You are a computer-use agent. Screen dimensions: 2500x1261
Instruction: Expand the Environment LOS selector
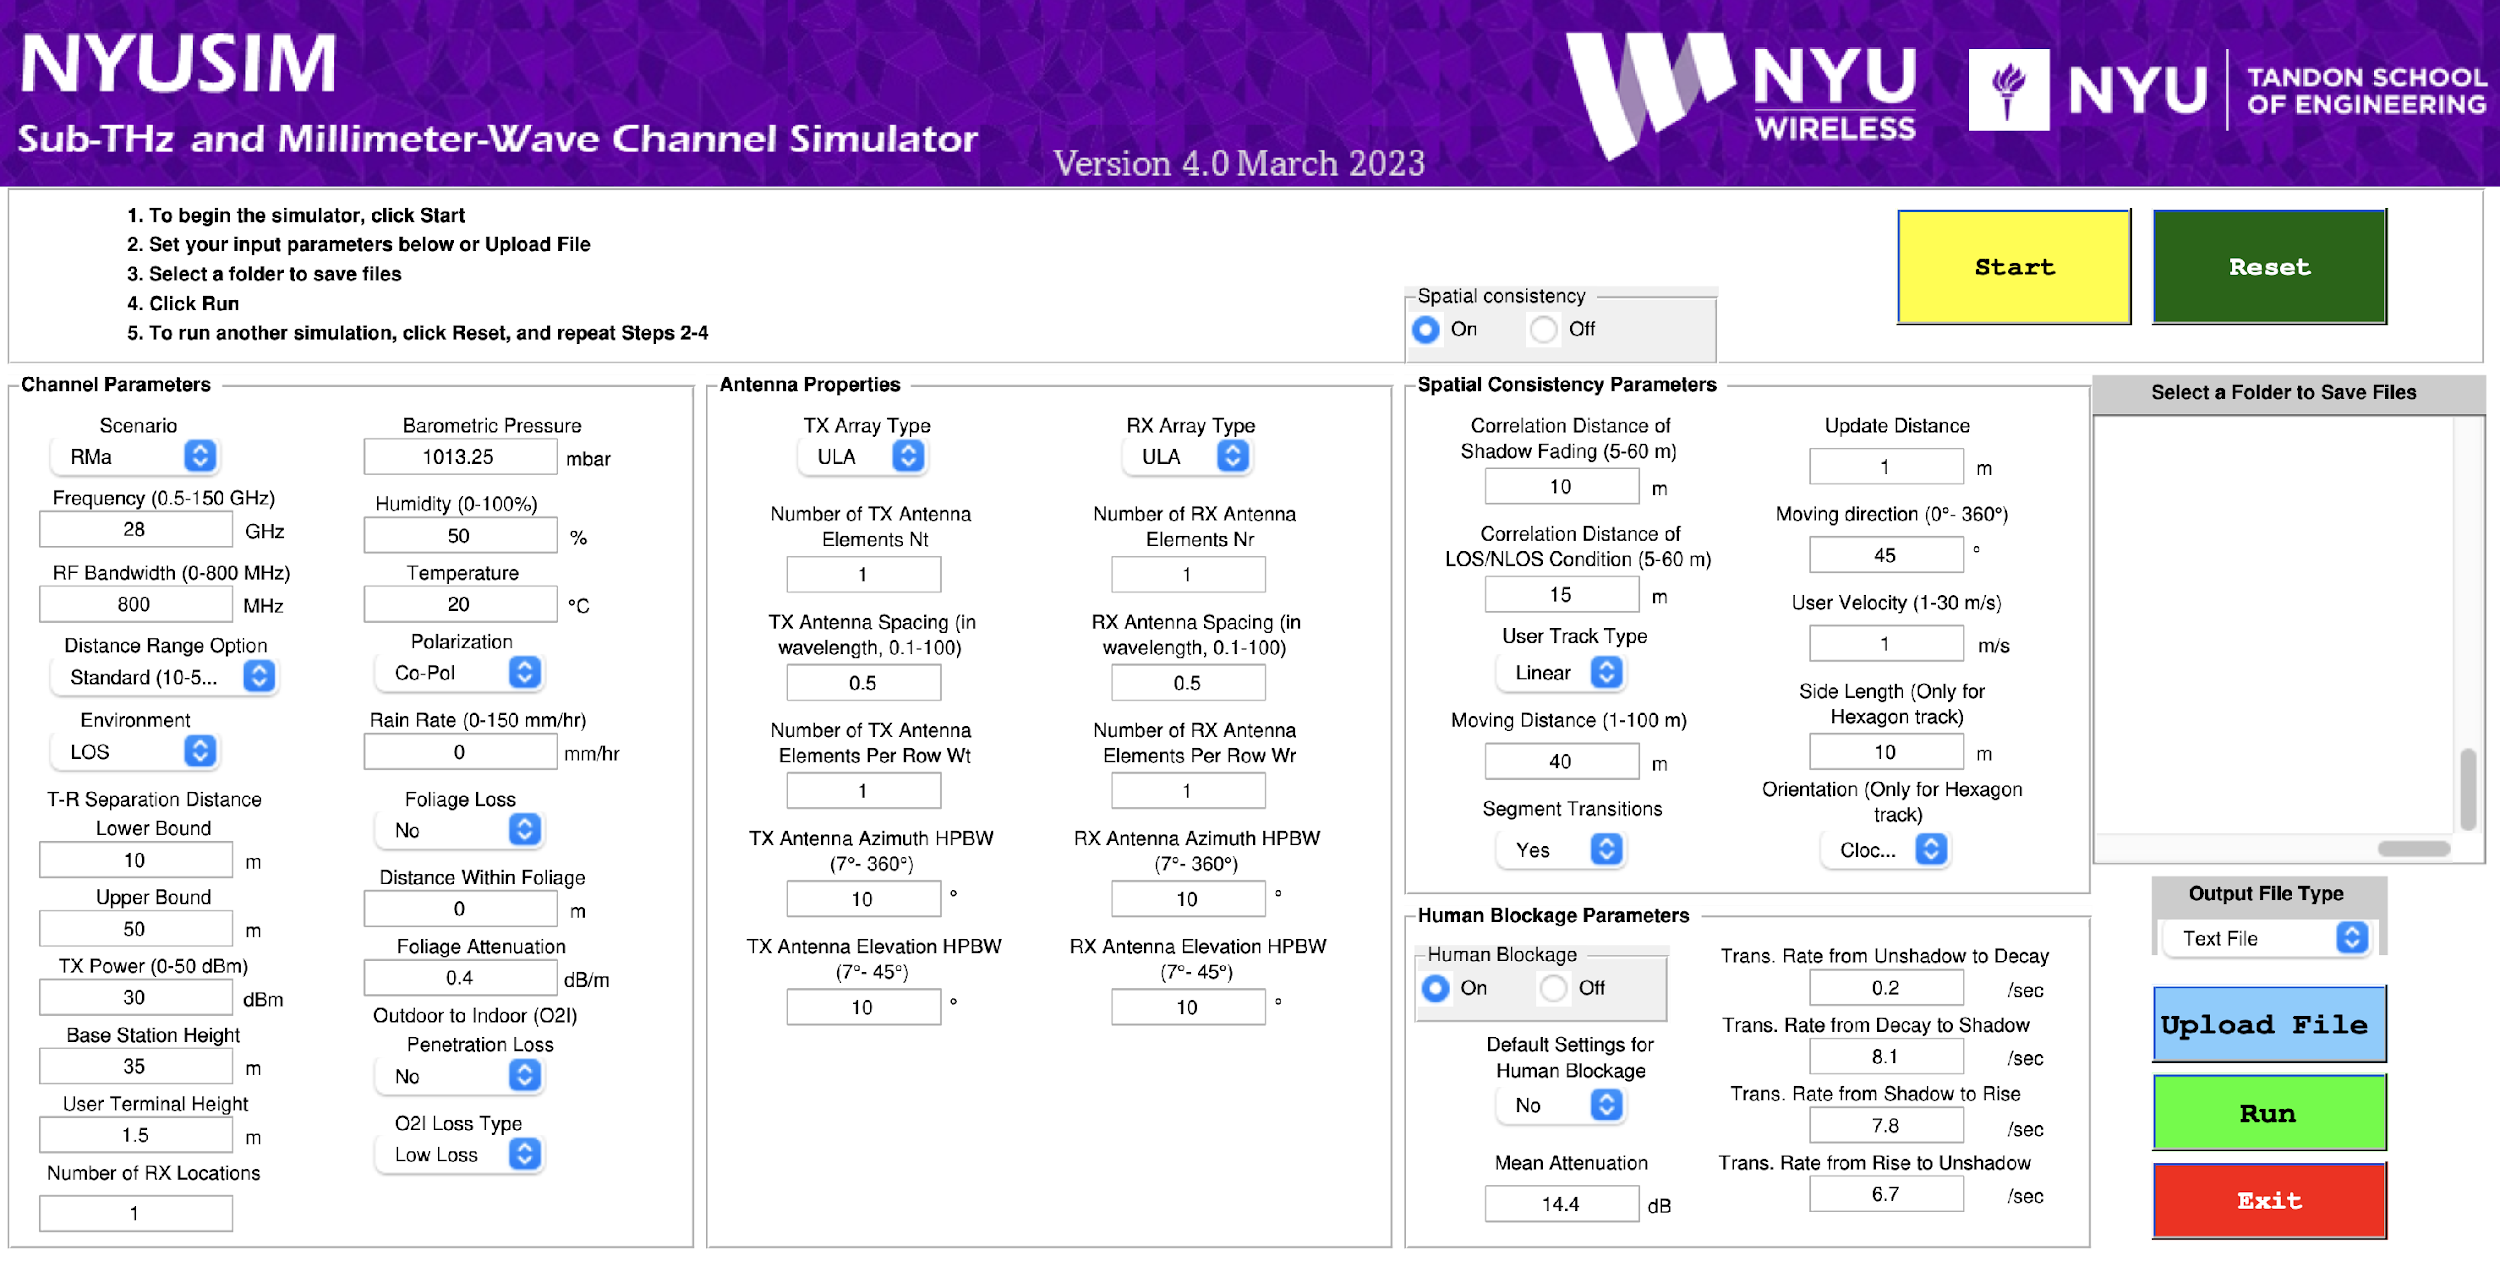(200, 751)
